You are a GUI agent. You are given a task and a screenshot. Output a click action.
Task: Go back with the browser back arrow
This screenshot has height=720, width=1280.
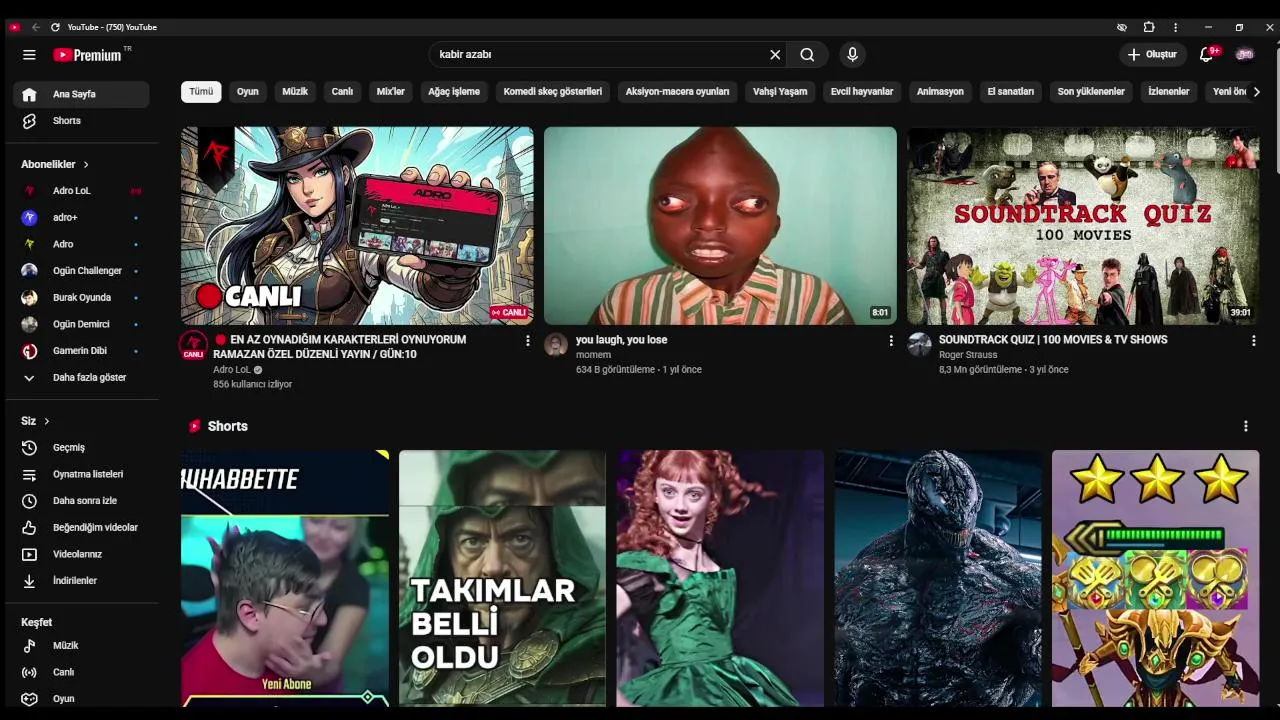(36, 27)
